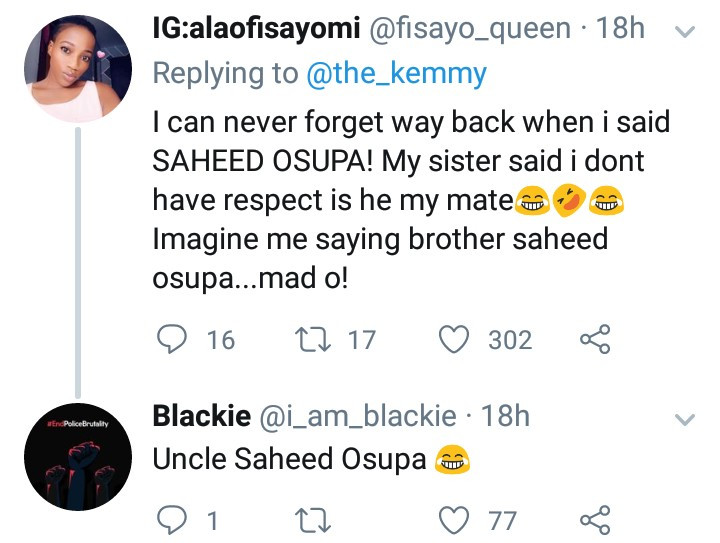Click the Blackie display name
This screenshot has height=543, width=720.
[x=202, y=416]
